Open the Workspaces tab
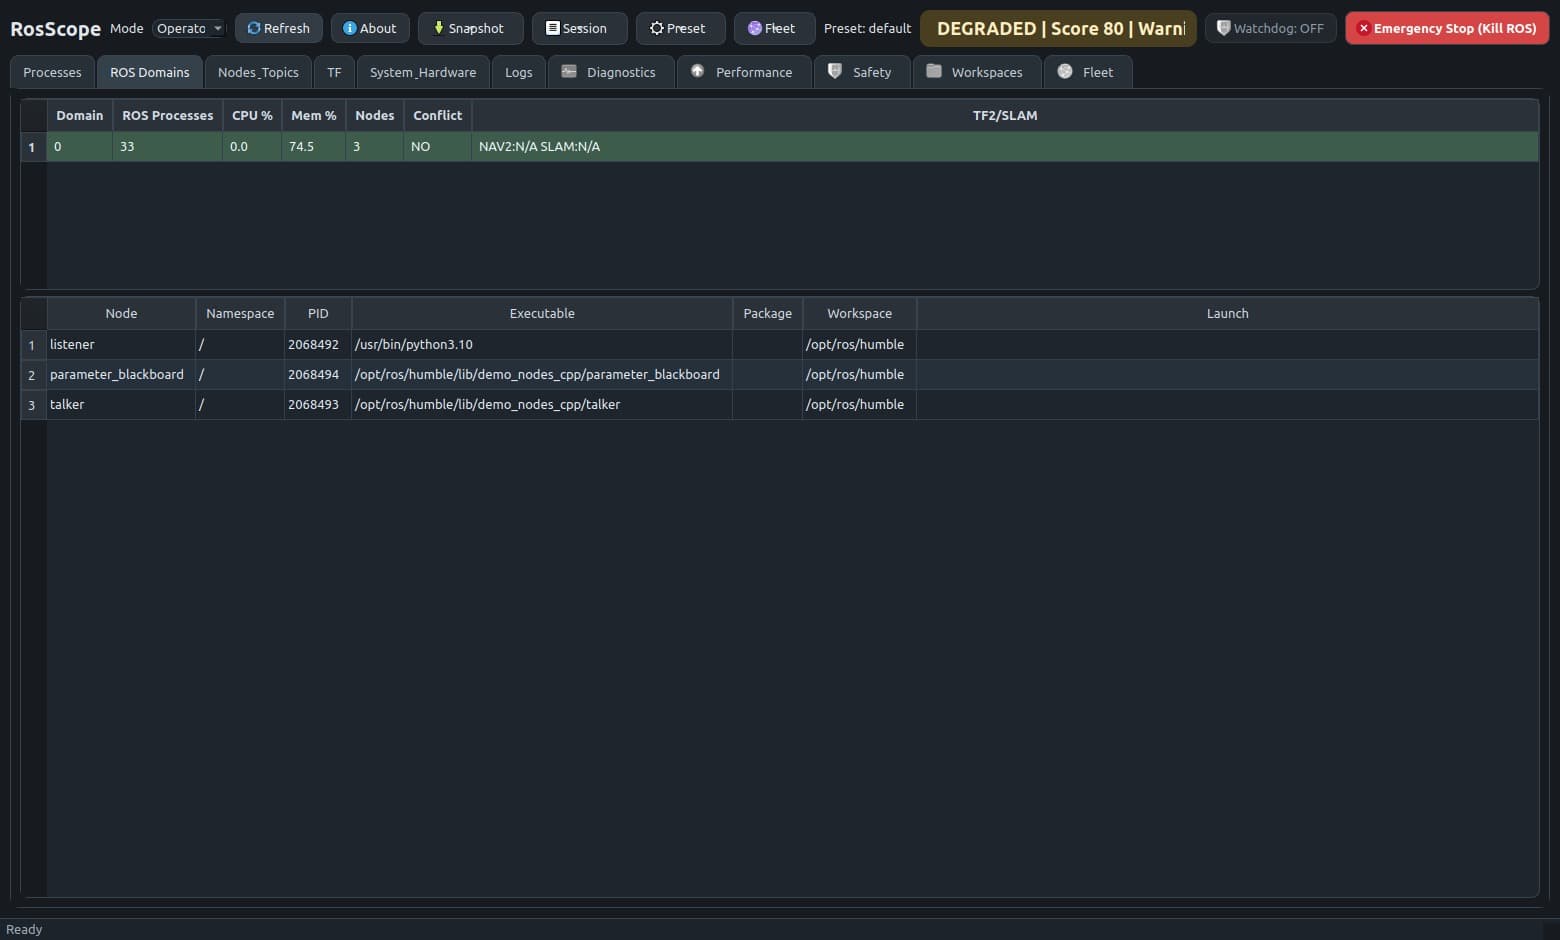 [x=977, y=72]
